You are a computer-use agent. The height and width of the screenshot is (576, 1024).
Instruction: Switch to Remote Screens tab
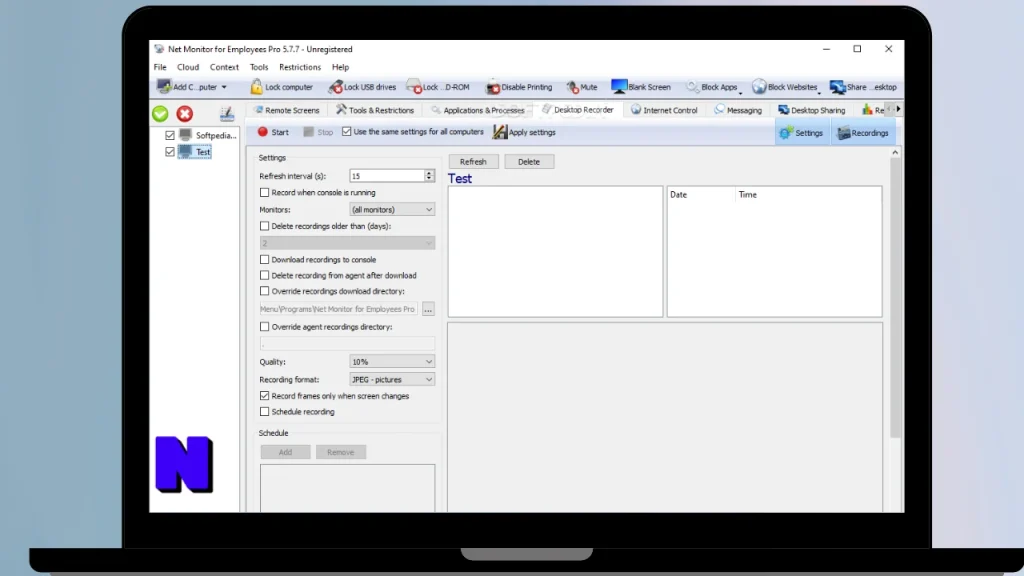(x=286, y=110)
